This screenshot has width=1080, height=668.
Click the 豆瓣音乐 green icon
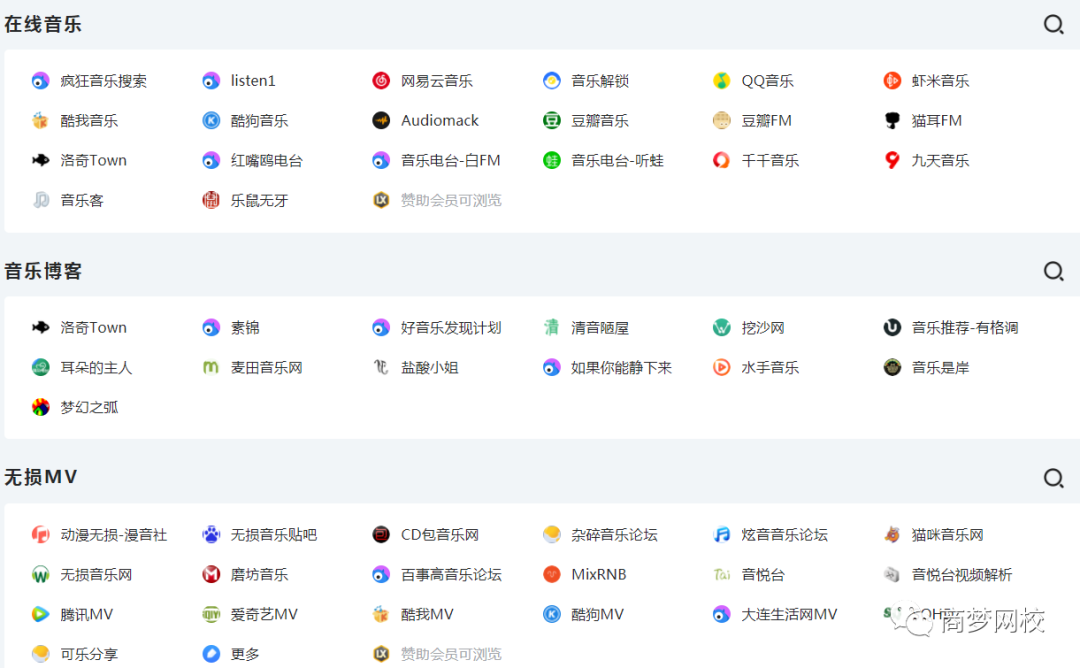pos(552,121)
